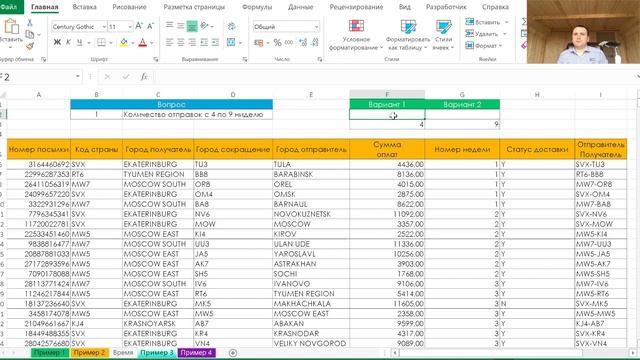Switch to Рецензирование ribbon tab
Screen dimensions: 640x360
click(x=356, y=7)
